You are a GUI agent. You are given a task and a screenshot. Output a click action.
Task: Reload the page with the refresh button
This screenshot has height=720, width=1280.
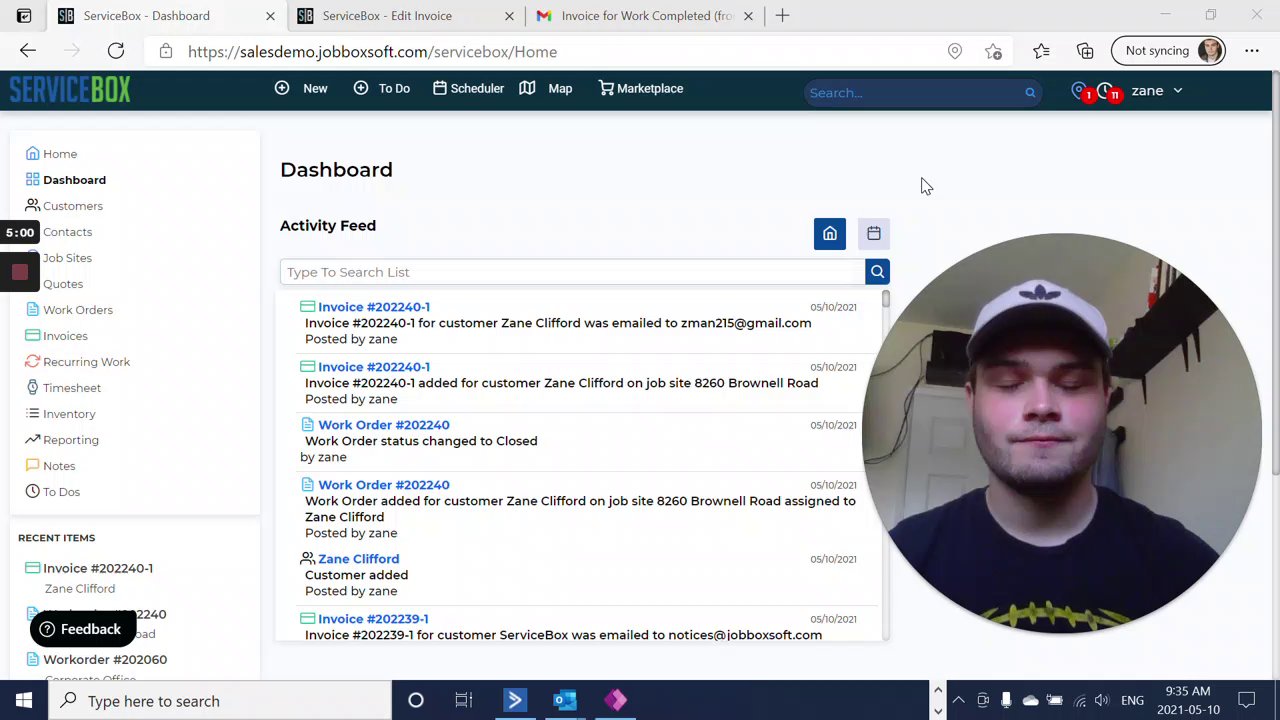116,51
